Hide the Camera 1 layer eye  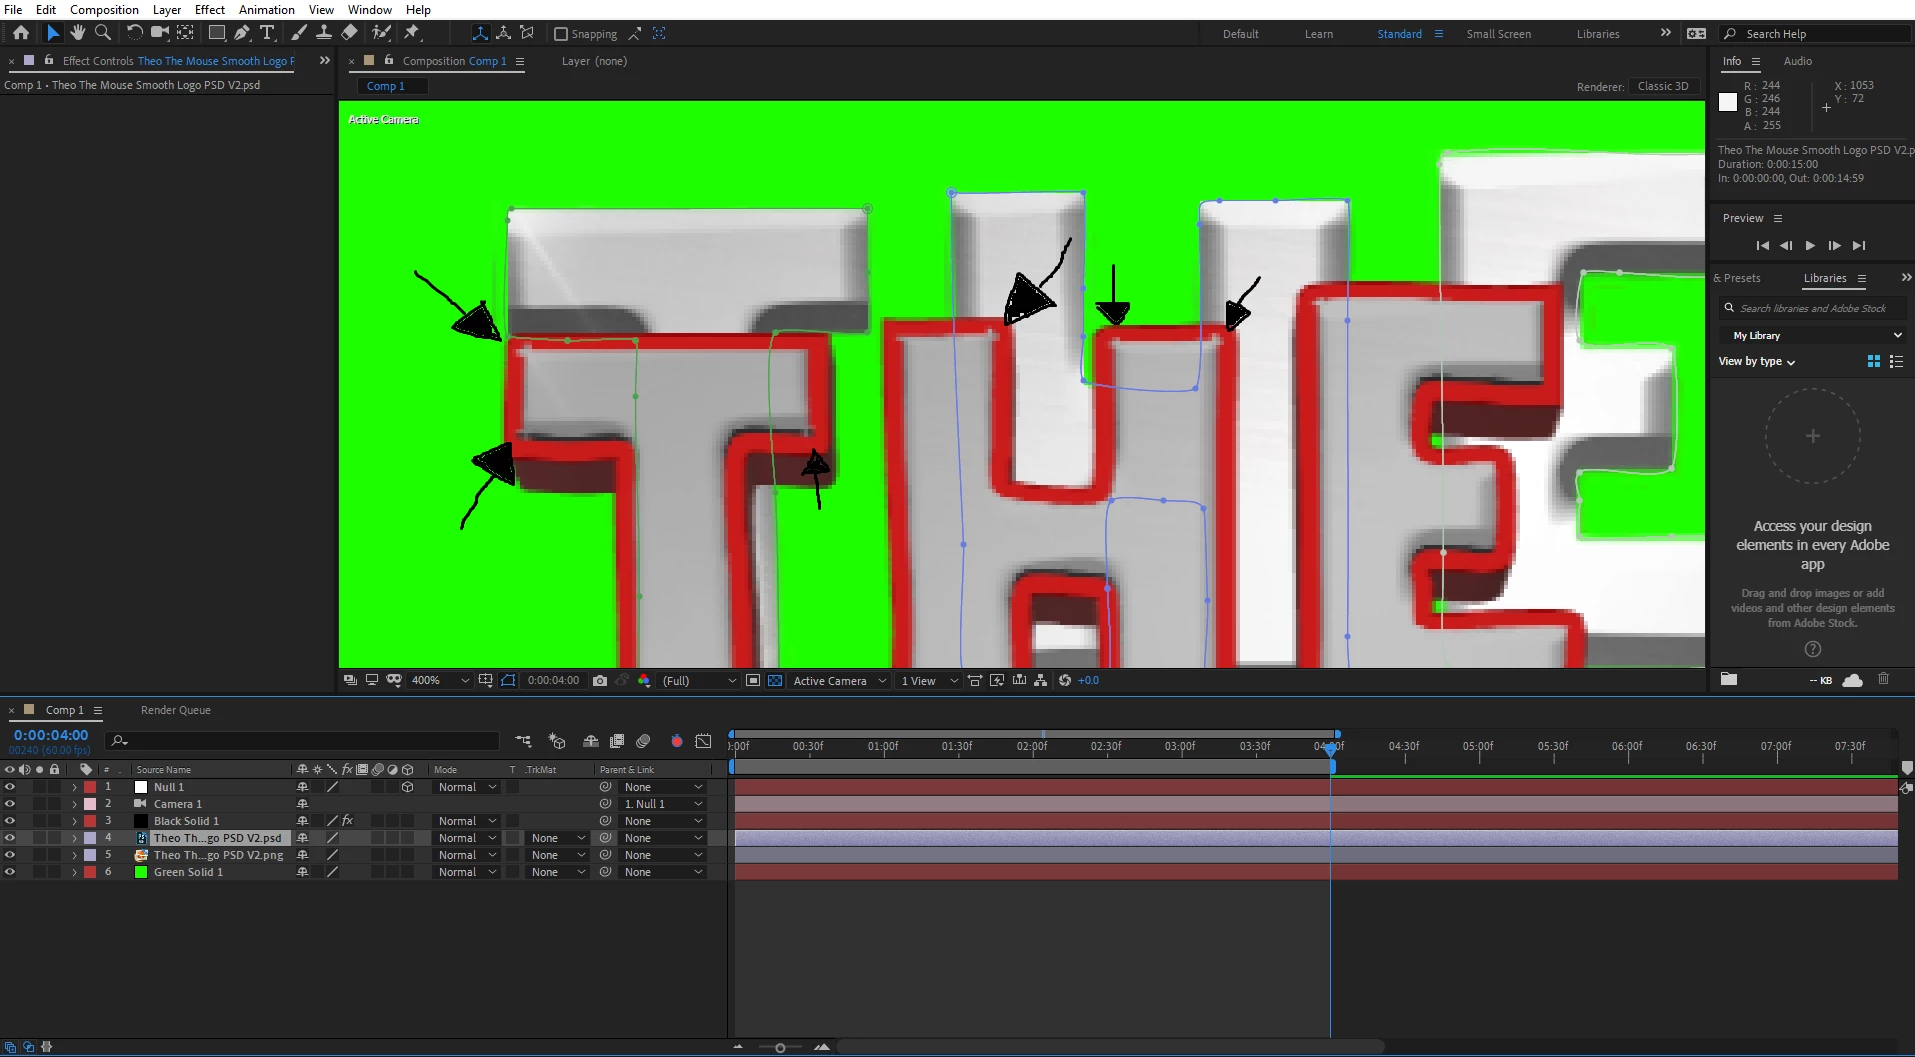coord(10,804)
